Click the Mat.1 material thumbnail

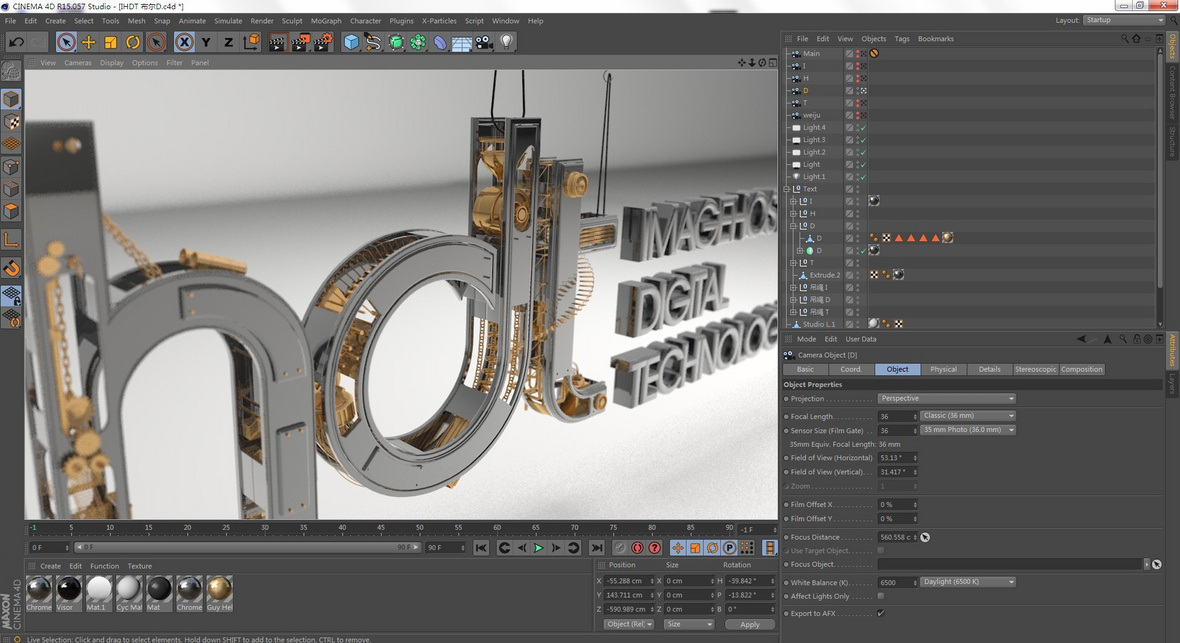point(98,590)
